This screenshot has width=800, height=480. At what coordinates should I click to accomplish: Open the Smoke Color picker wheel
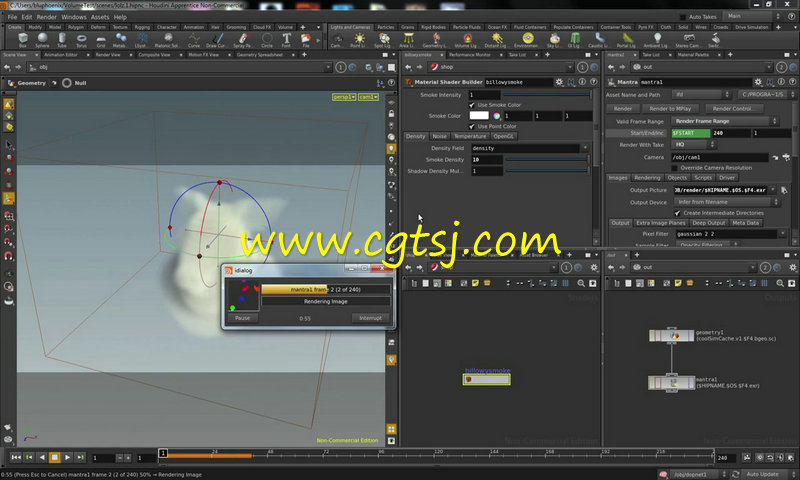pos(496,116)
